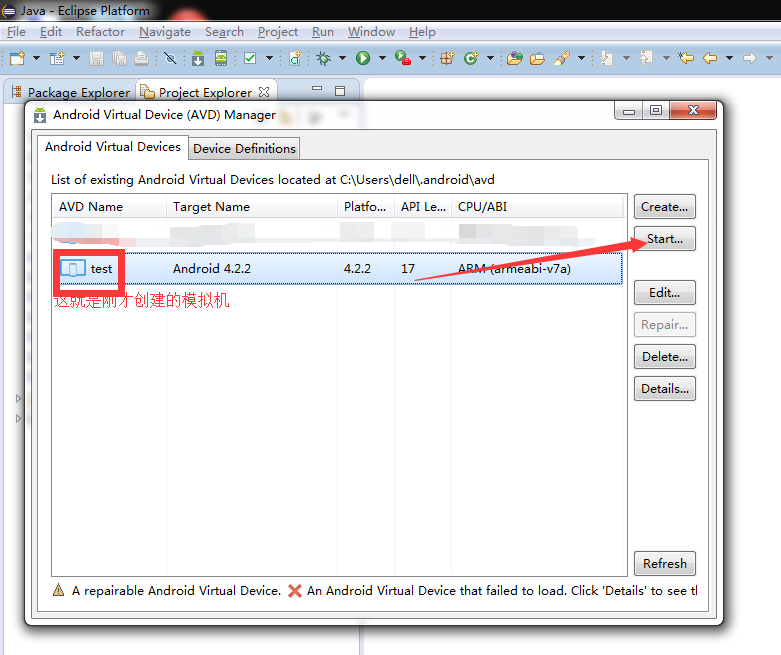Click the Previous Annotation icon
Screen dimensions: 781x655
pyautogui.click(x=646, y=58)
